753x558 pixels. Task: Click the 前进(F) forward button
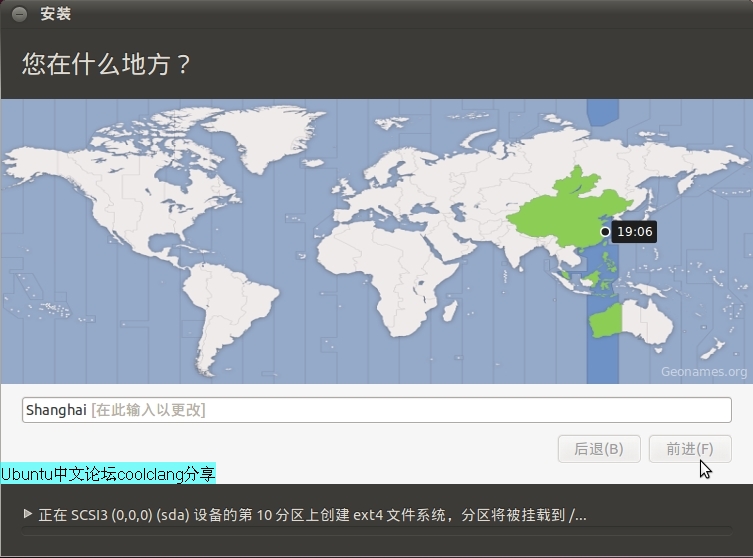point(690,449)
